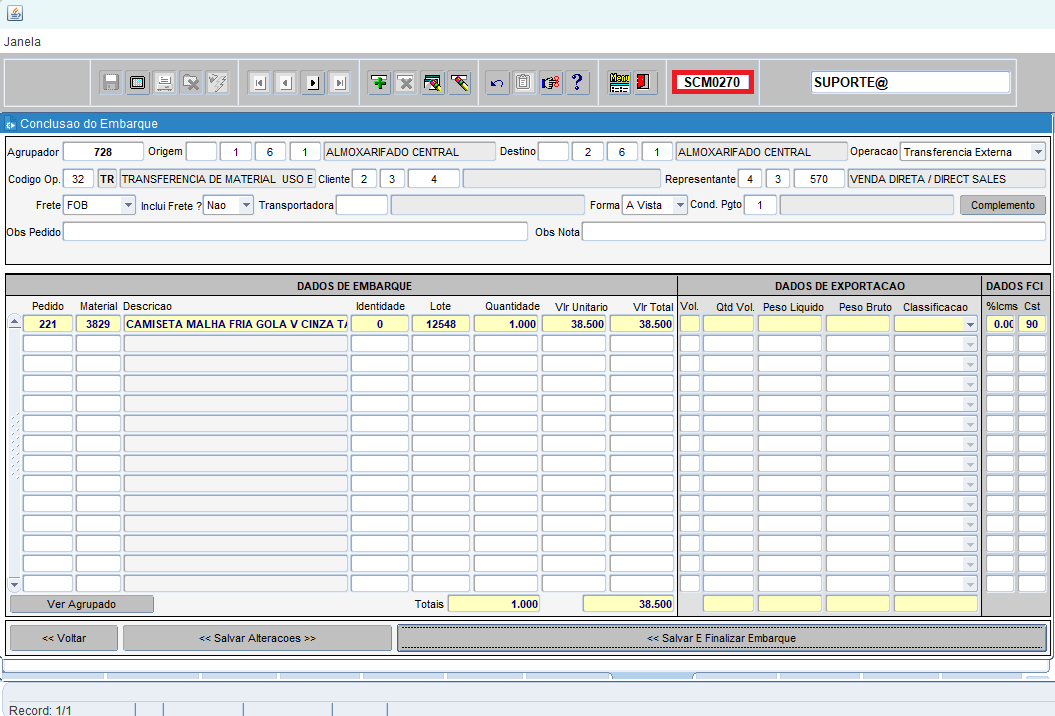Click the Codigo Op. field with 32

pos(78,179)
